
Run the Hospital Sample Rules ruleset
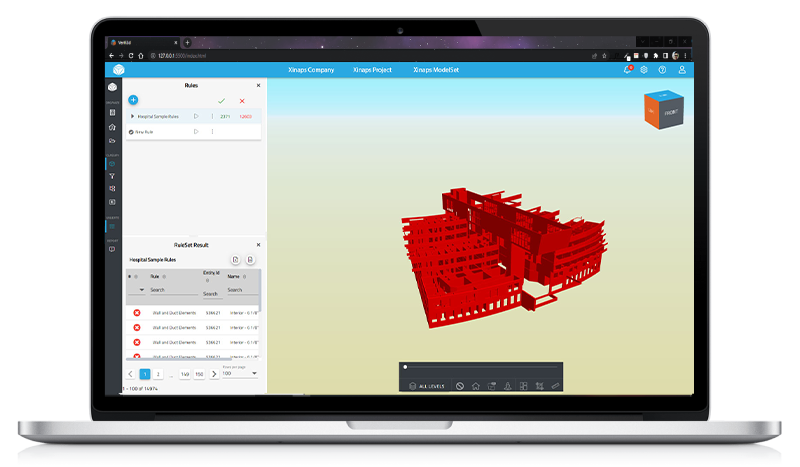pos(196,116)
